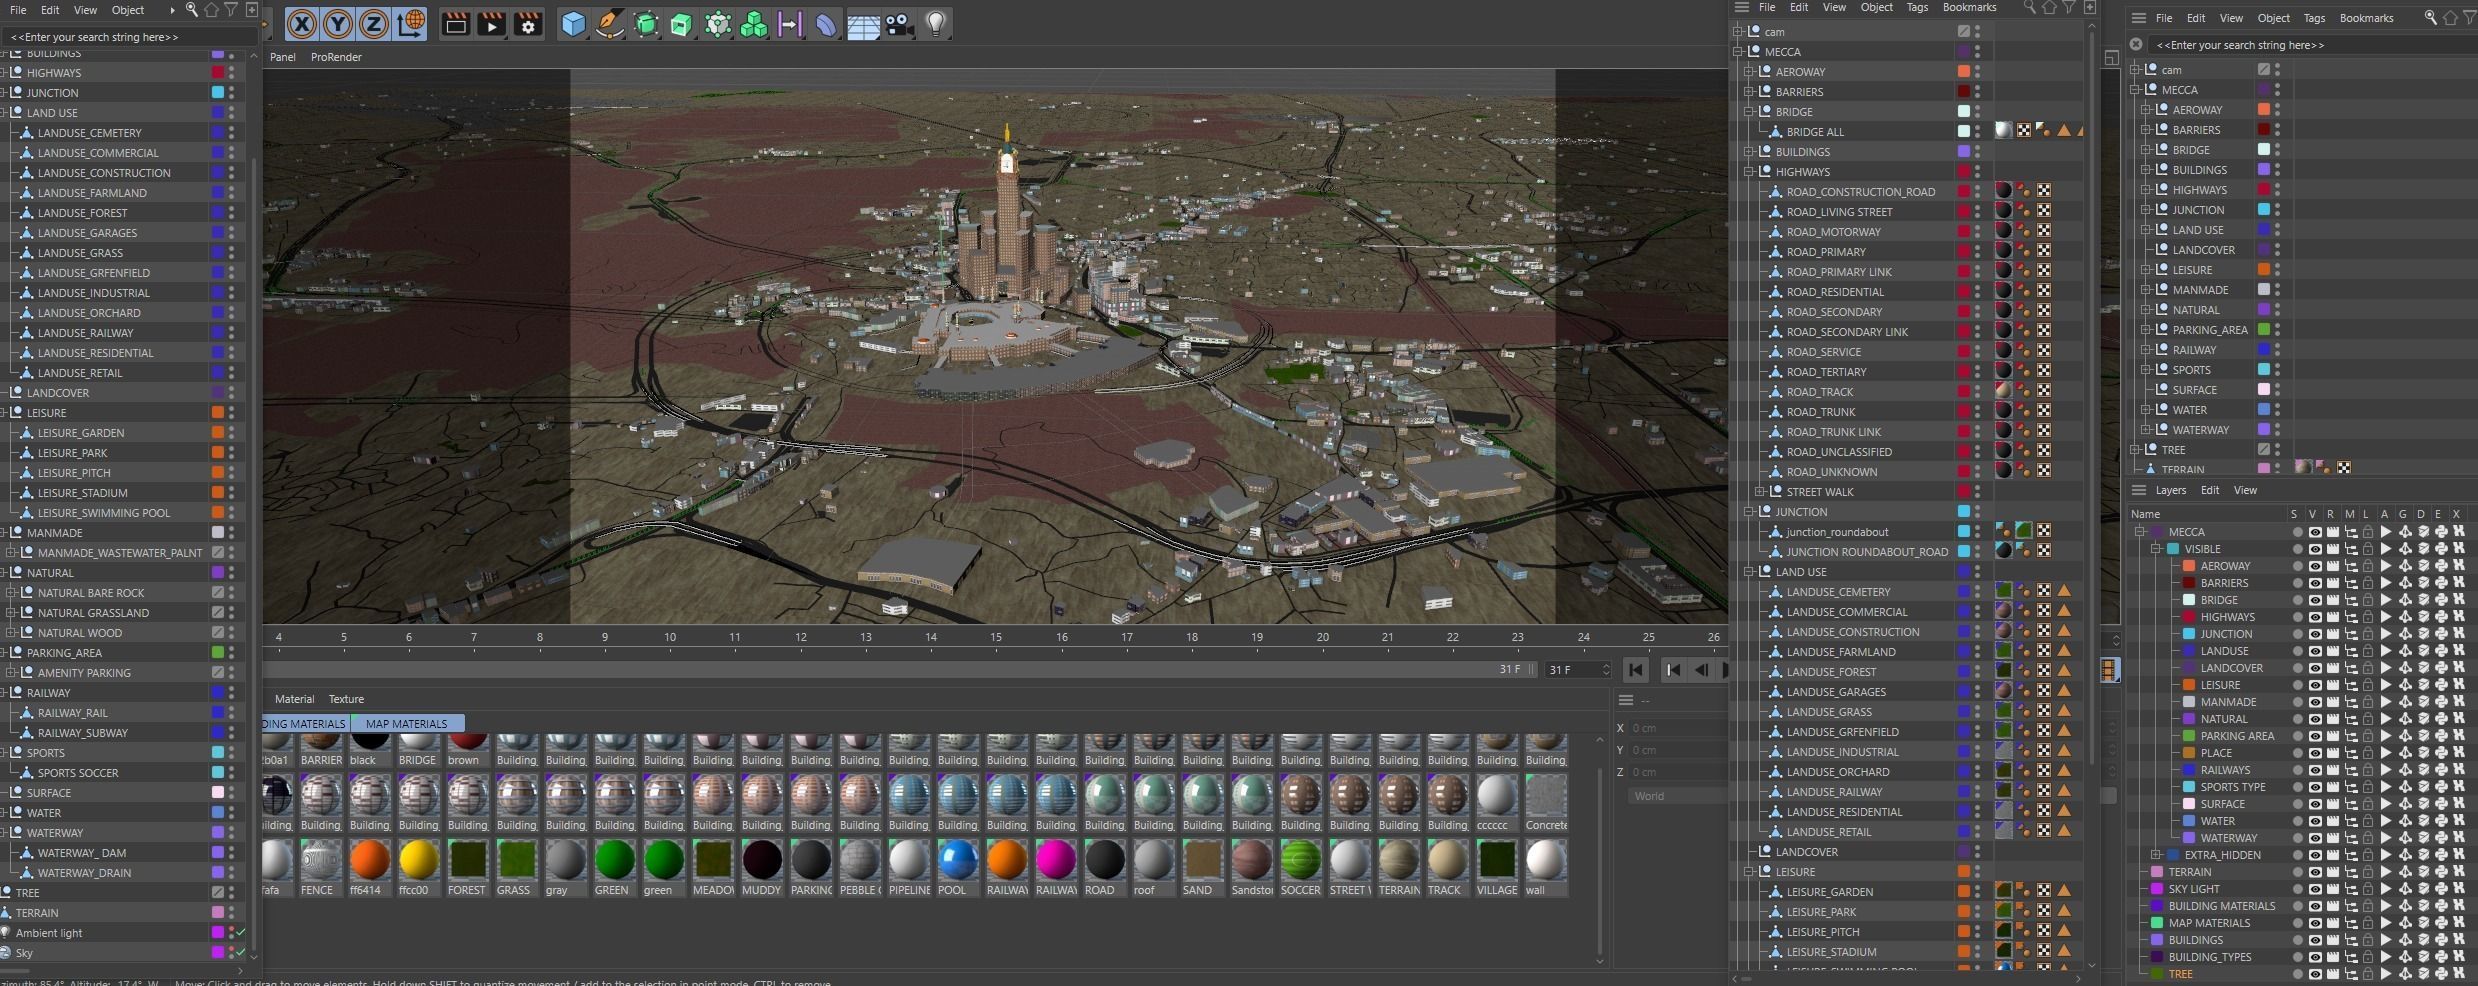Image resolution: width=2478 pixels, height=986 pixels.
Task: Open Panel menu above viewport
Action: [x=283, y=57]
